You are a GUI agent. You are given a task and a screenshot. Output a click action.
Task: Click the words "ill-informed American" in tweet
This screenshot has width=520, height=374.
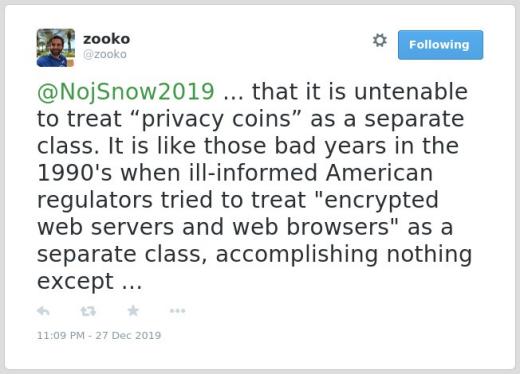(x=311, y=173)
